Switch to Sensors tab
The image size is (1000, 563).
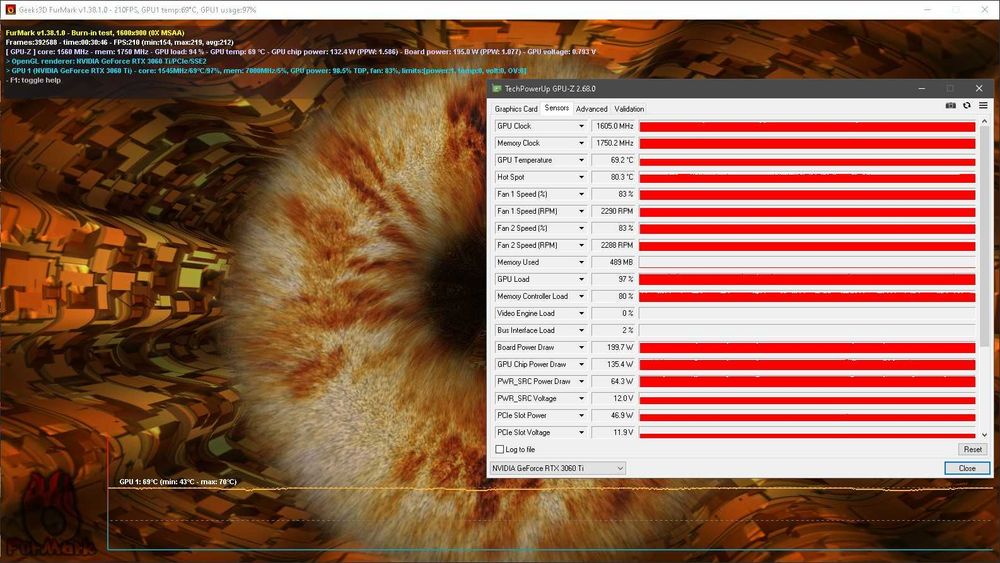pos(557,108)
